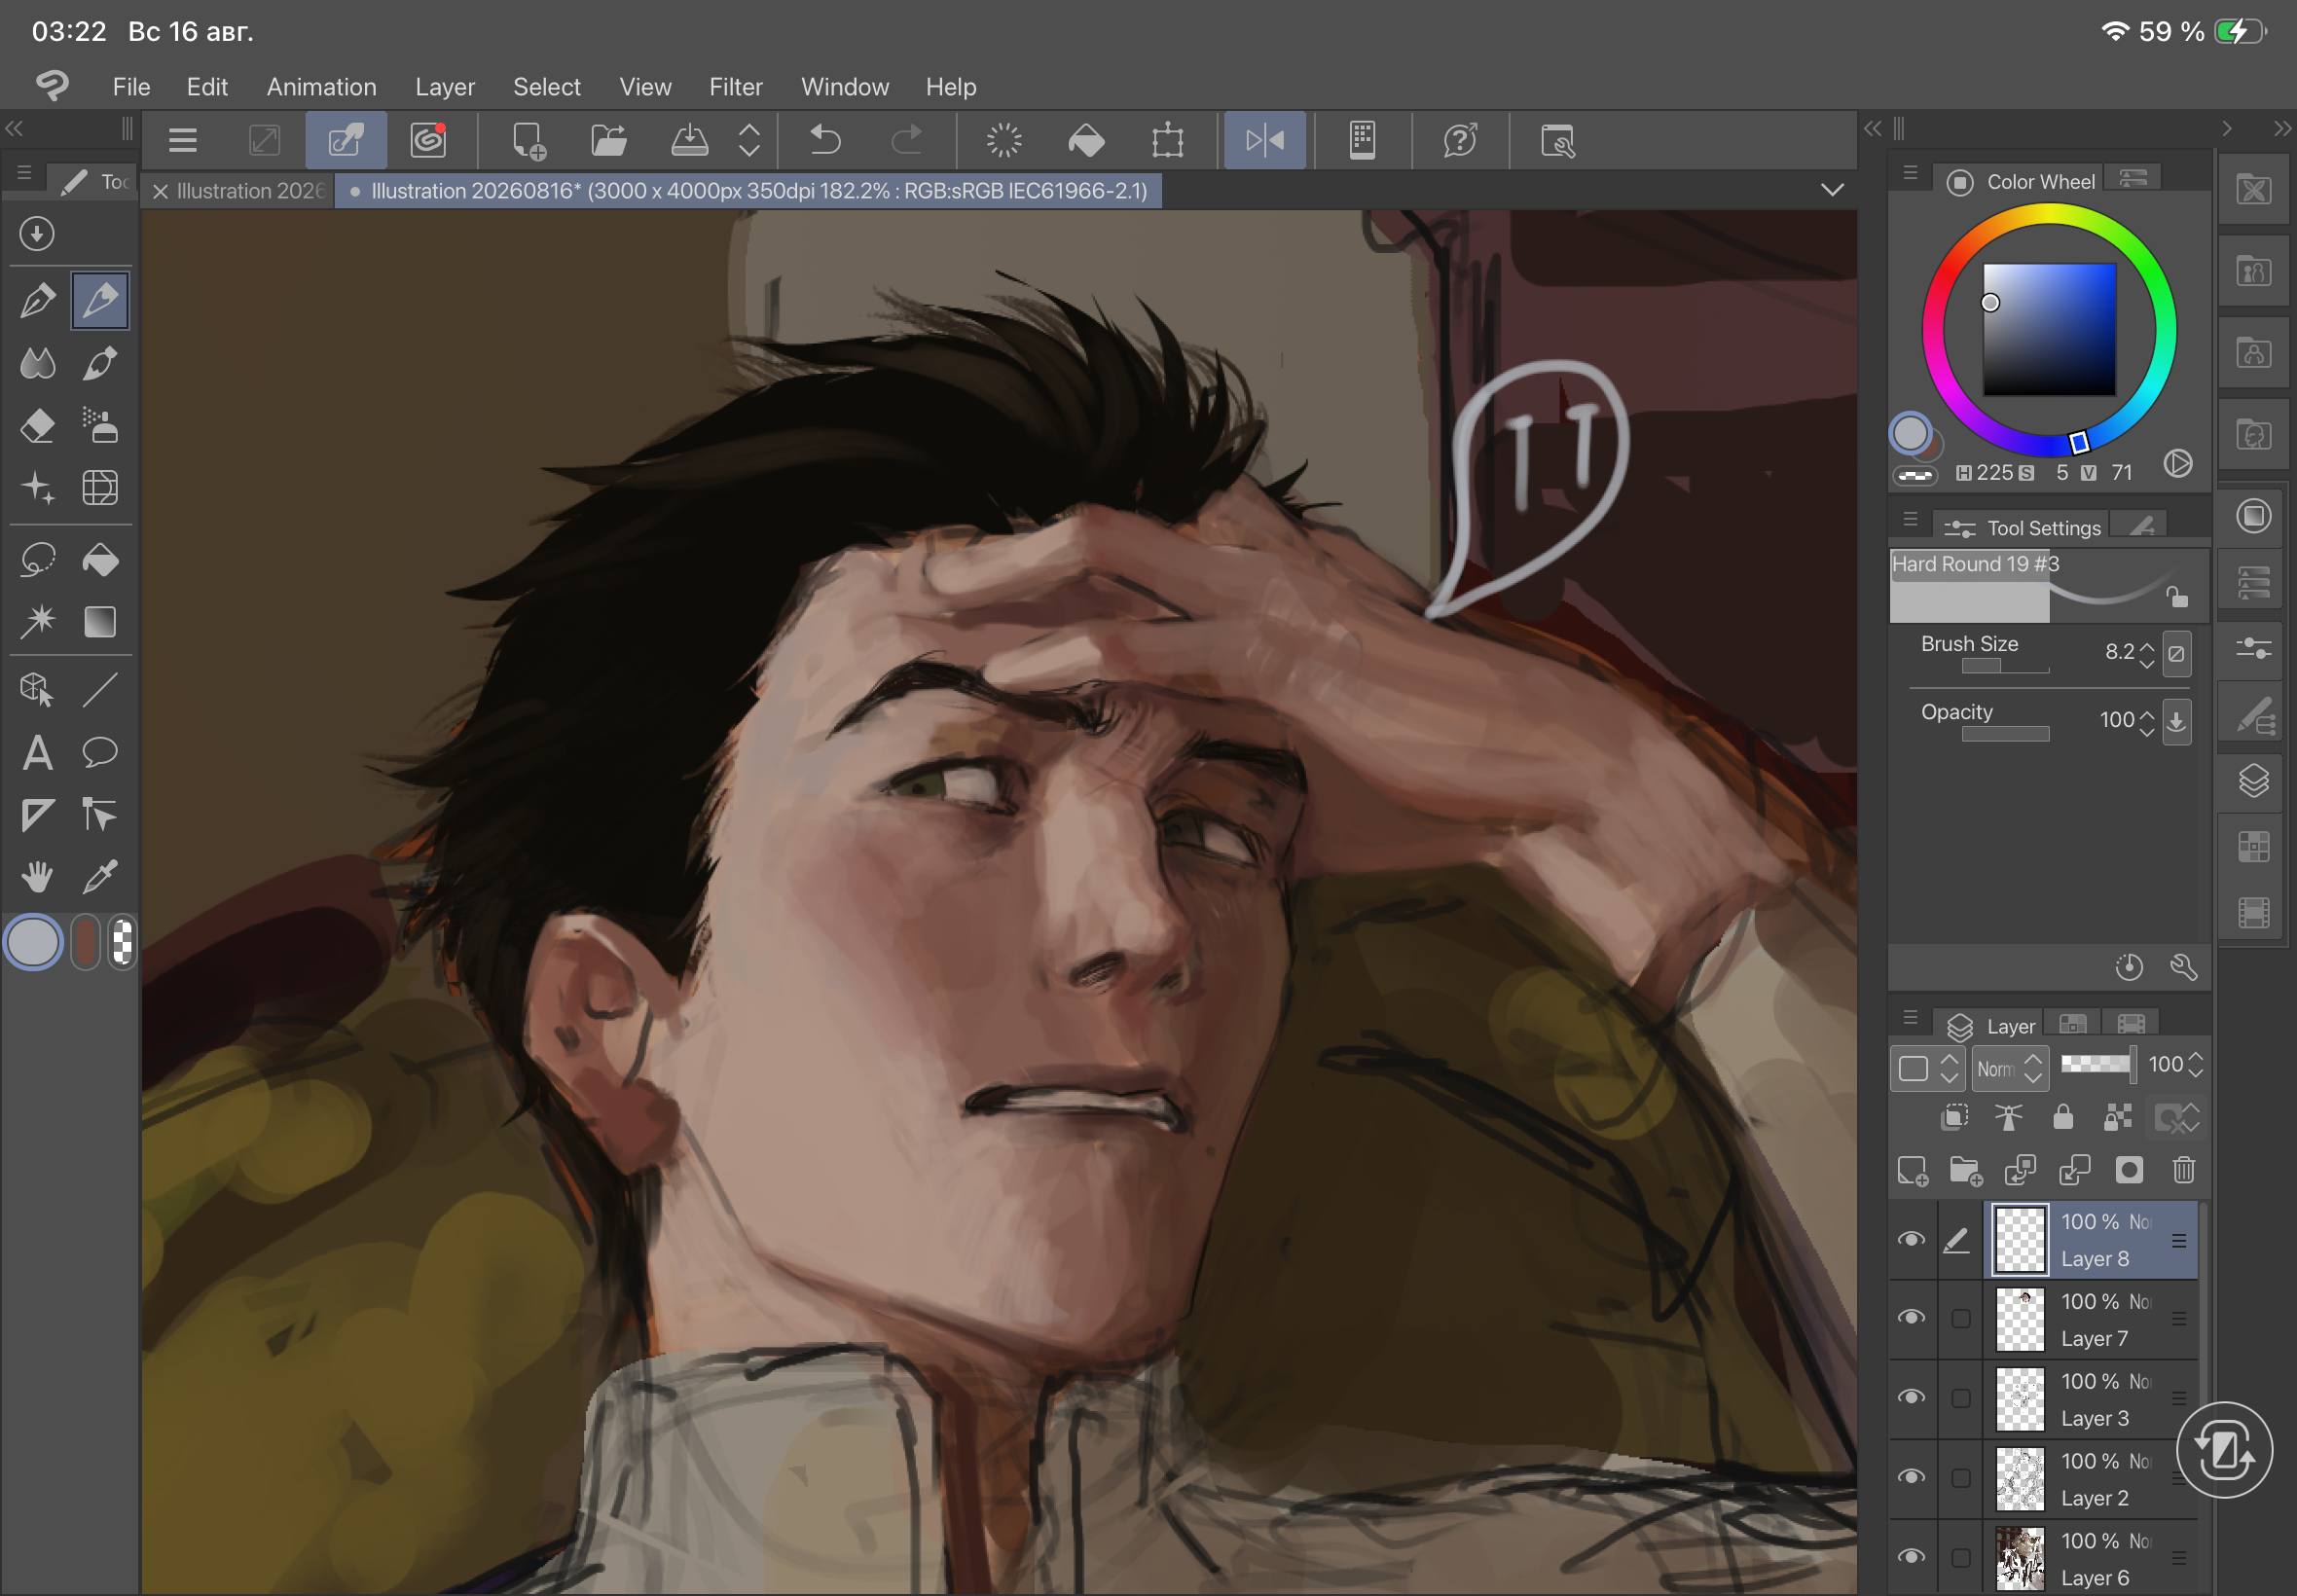The image size is (2297, 1596).
Task: Open the tool palette download arrow button
Action: (x=37, y=234)
